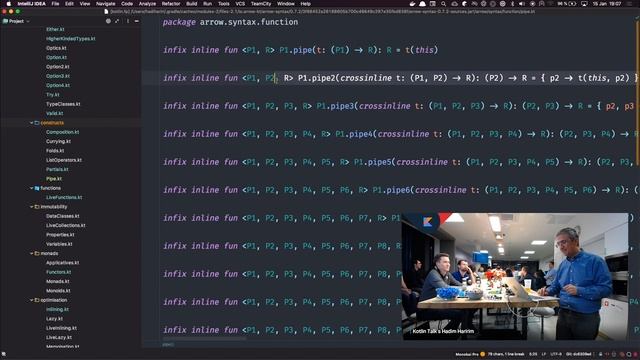Click the caret position indicator in status bar

(x=533, y=354)
